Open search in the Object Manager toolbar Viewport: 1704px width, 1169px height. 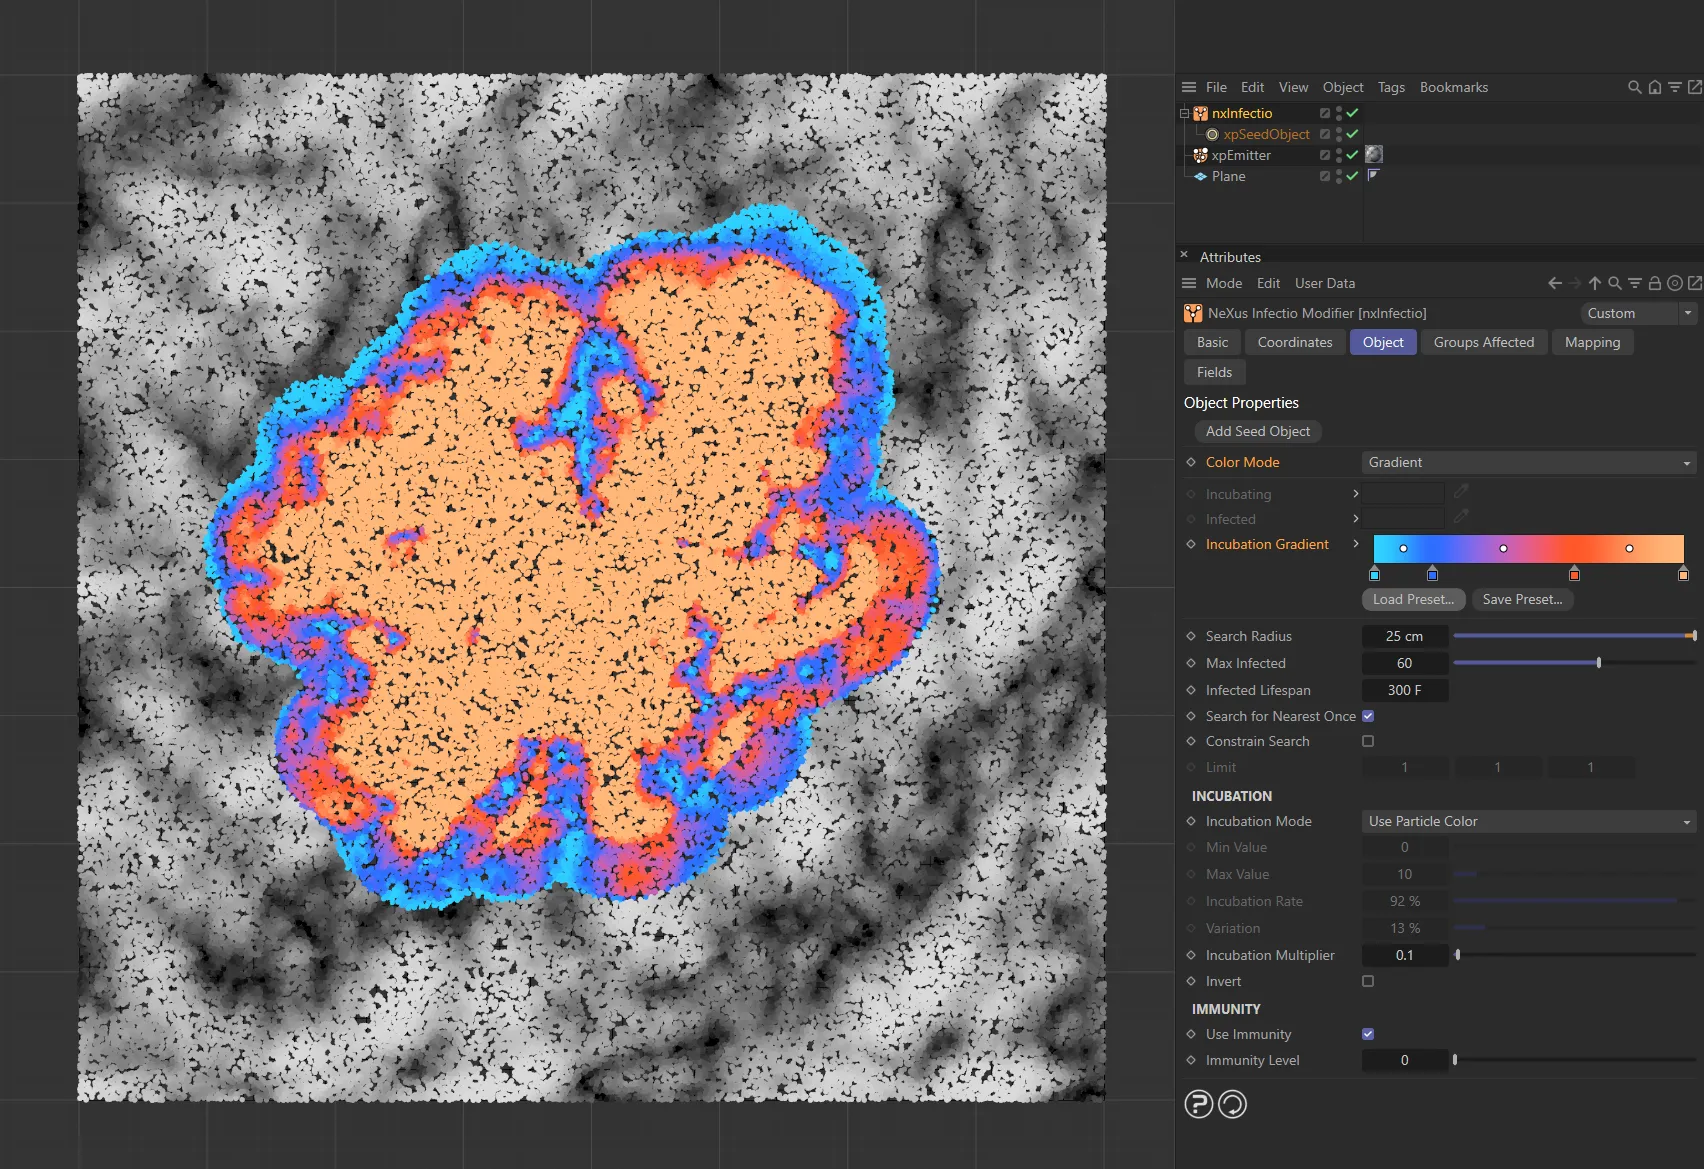[x=1635, y=87]
